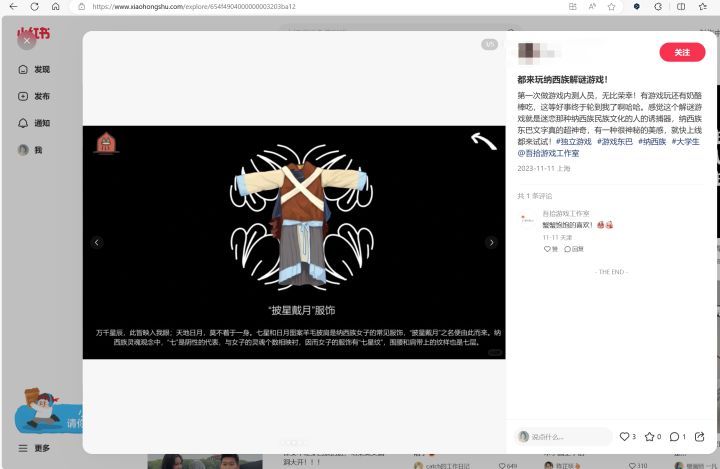Image resolution: width=720 pixels, height=469 pixels.
Task: Reply to the comment with 回复
Action: pos(574,249)
